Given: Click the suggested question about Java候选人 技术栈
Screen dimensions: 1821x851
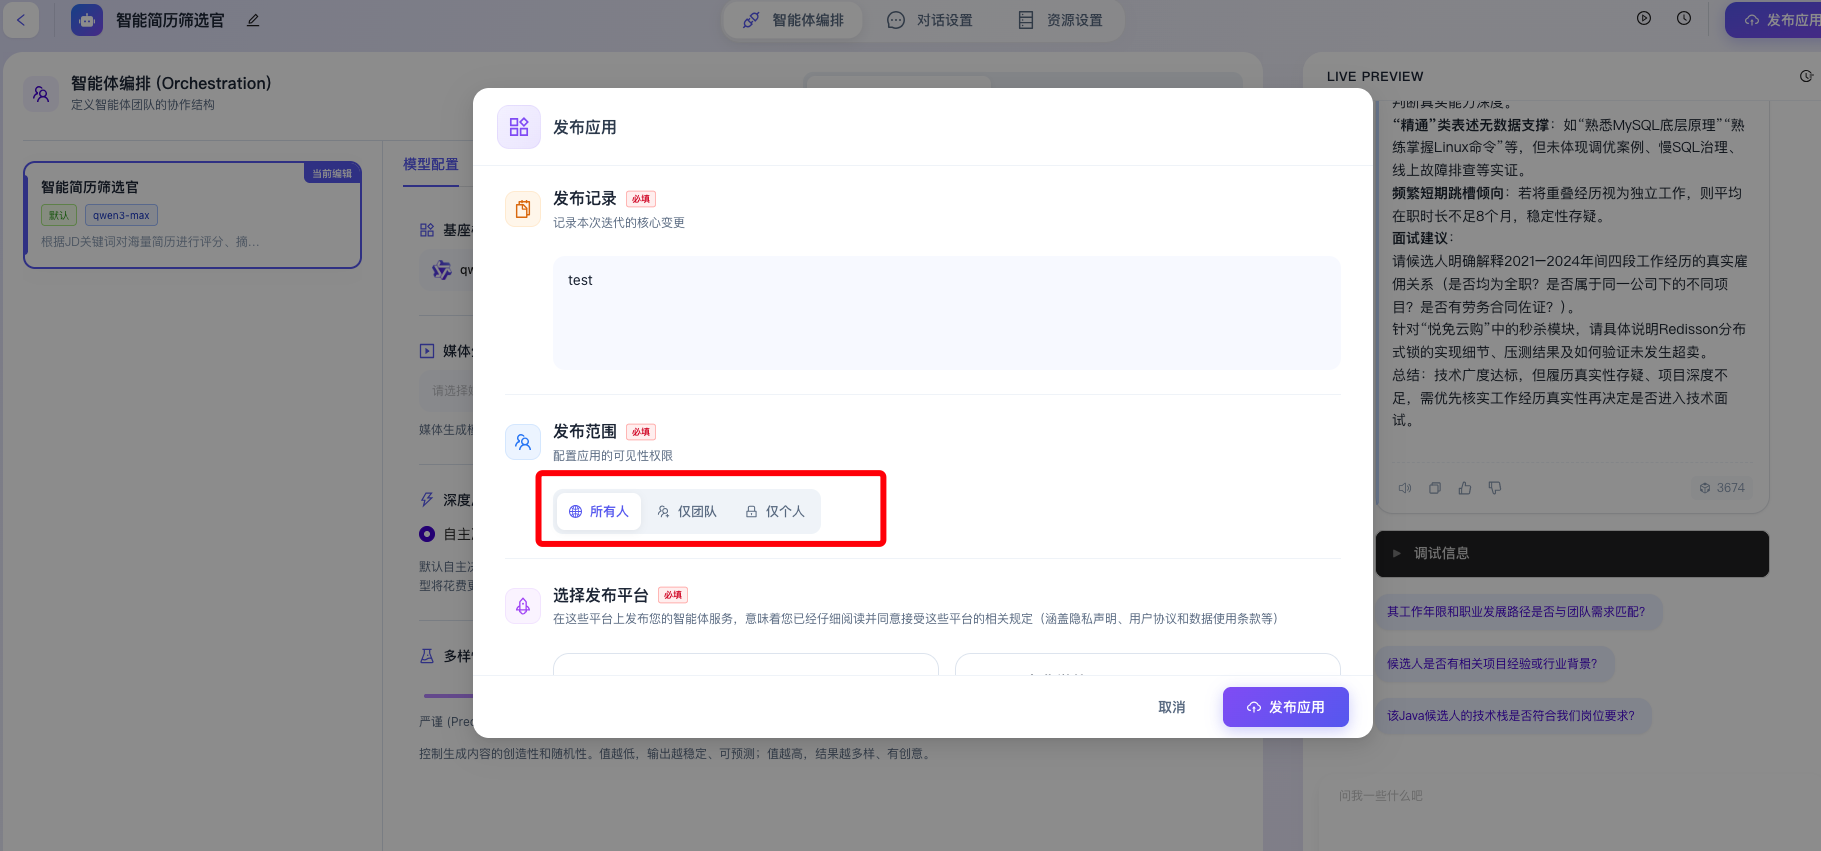Looking at the screenshot, I should [x=1510, y=716].
